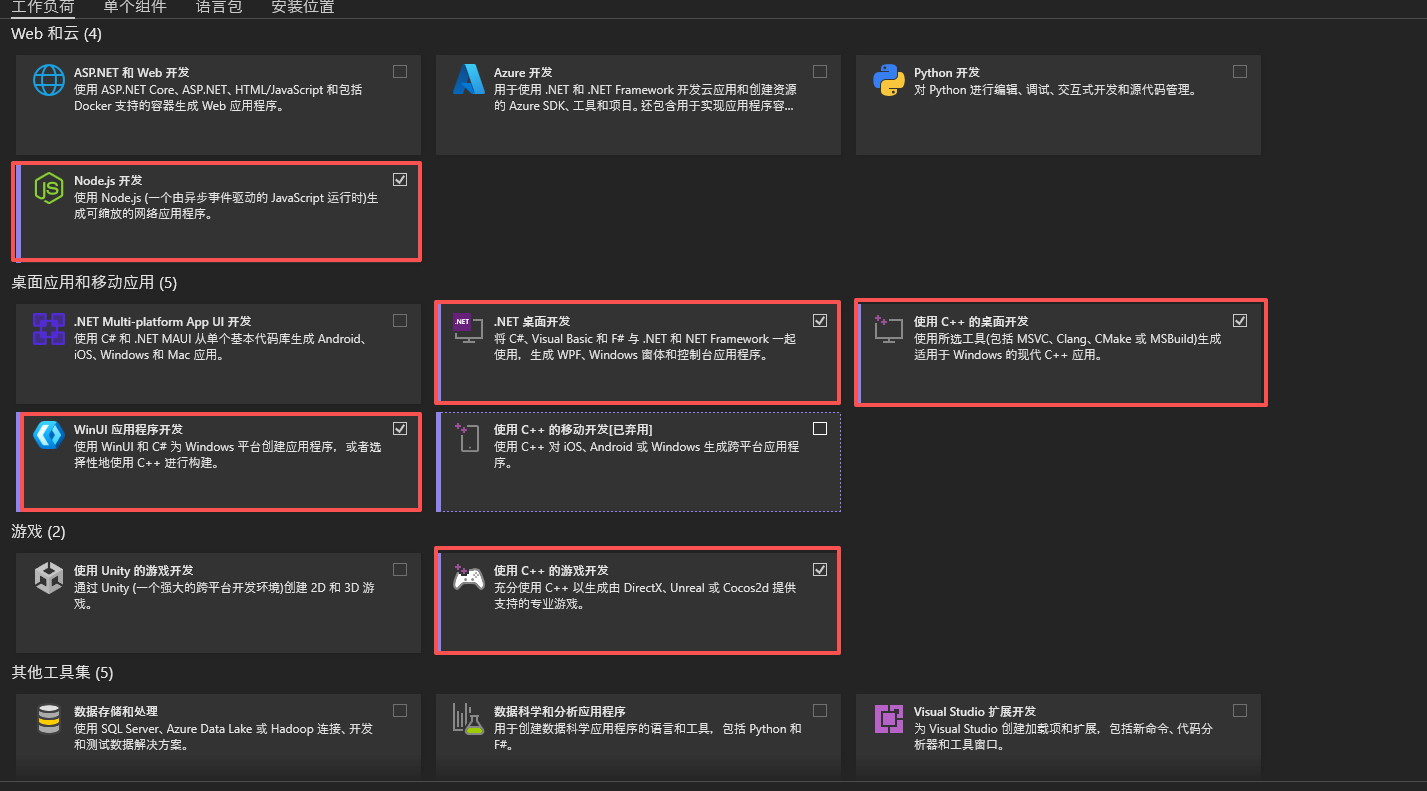Check the 使用 Unity 的游戏开发 checkbox

(x=400, y=570)
